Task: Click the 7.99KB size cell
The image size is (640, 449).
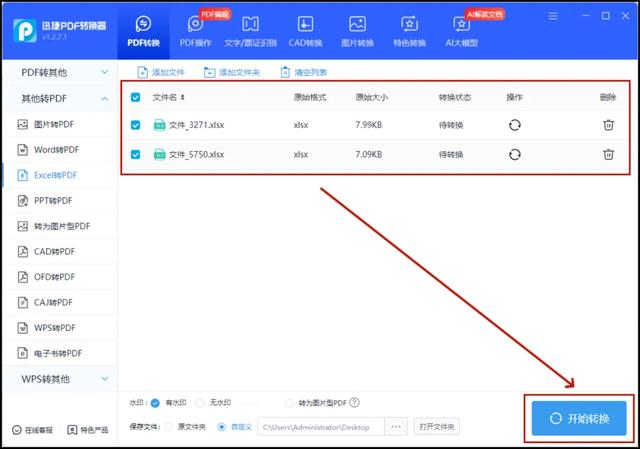Action: pyautogui.click(x=369, y=125)
